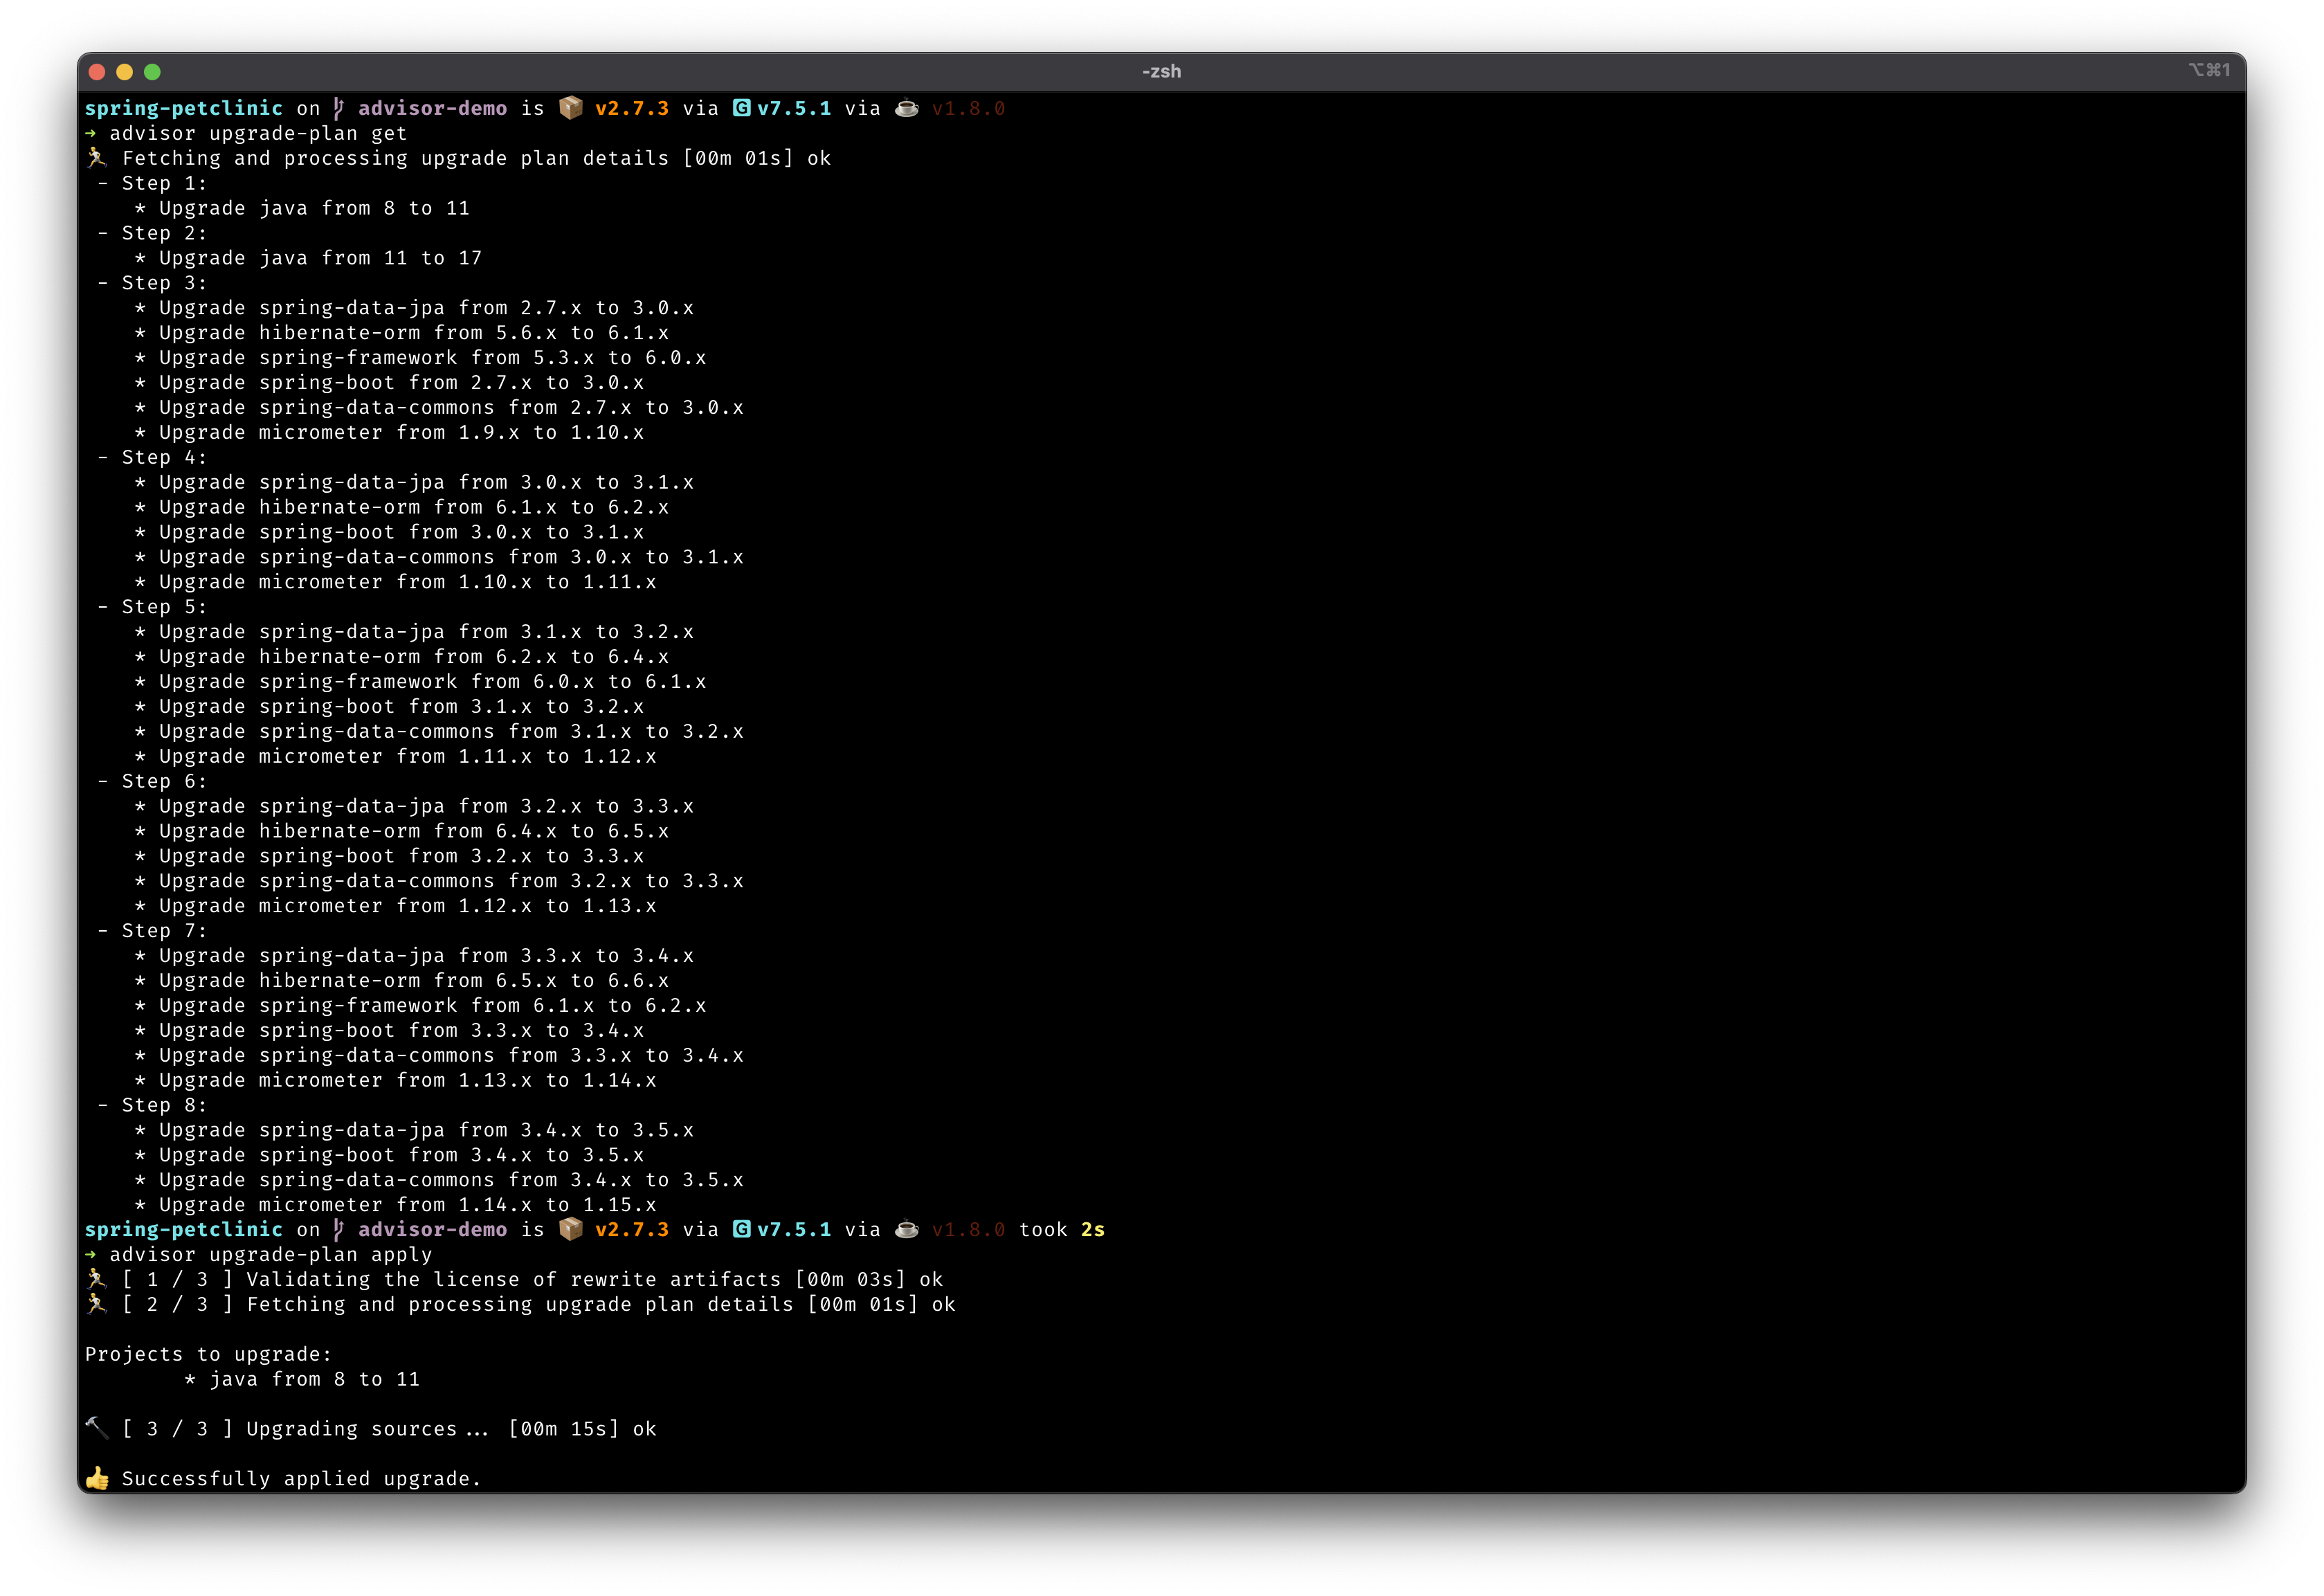The image size is (2324, 1596).
Task: Click 'Upgrade spring-framework from 5.3.x to 6.0.x'
Action: (432, 357)
